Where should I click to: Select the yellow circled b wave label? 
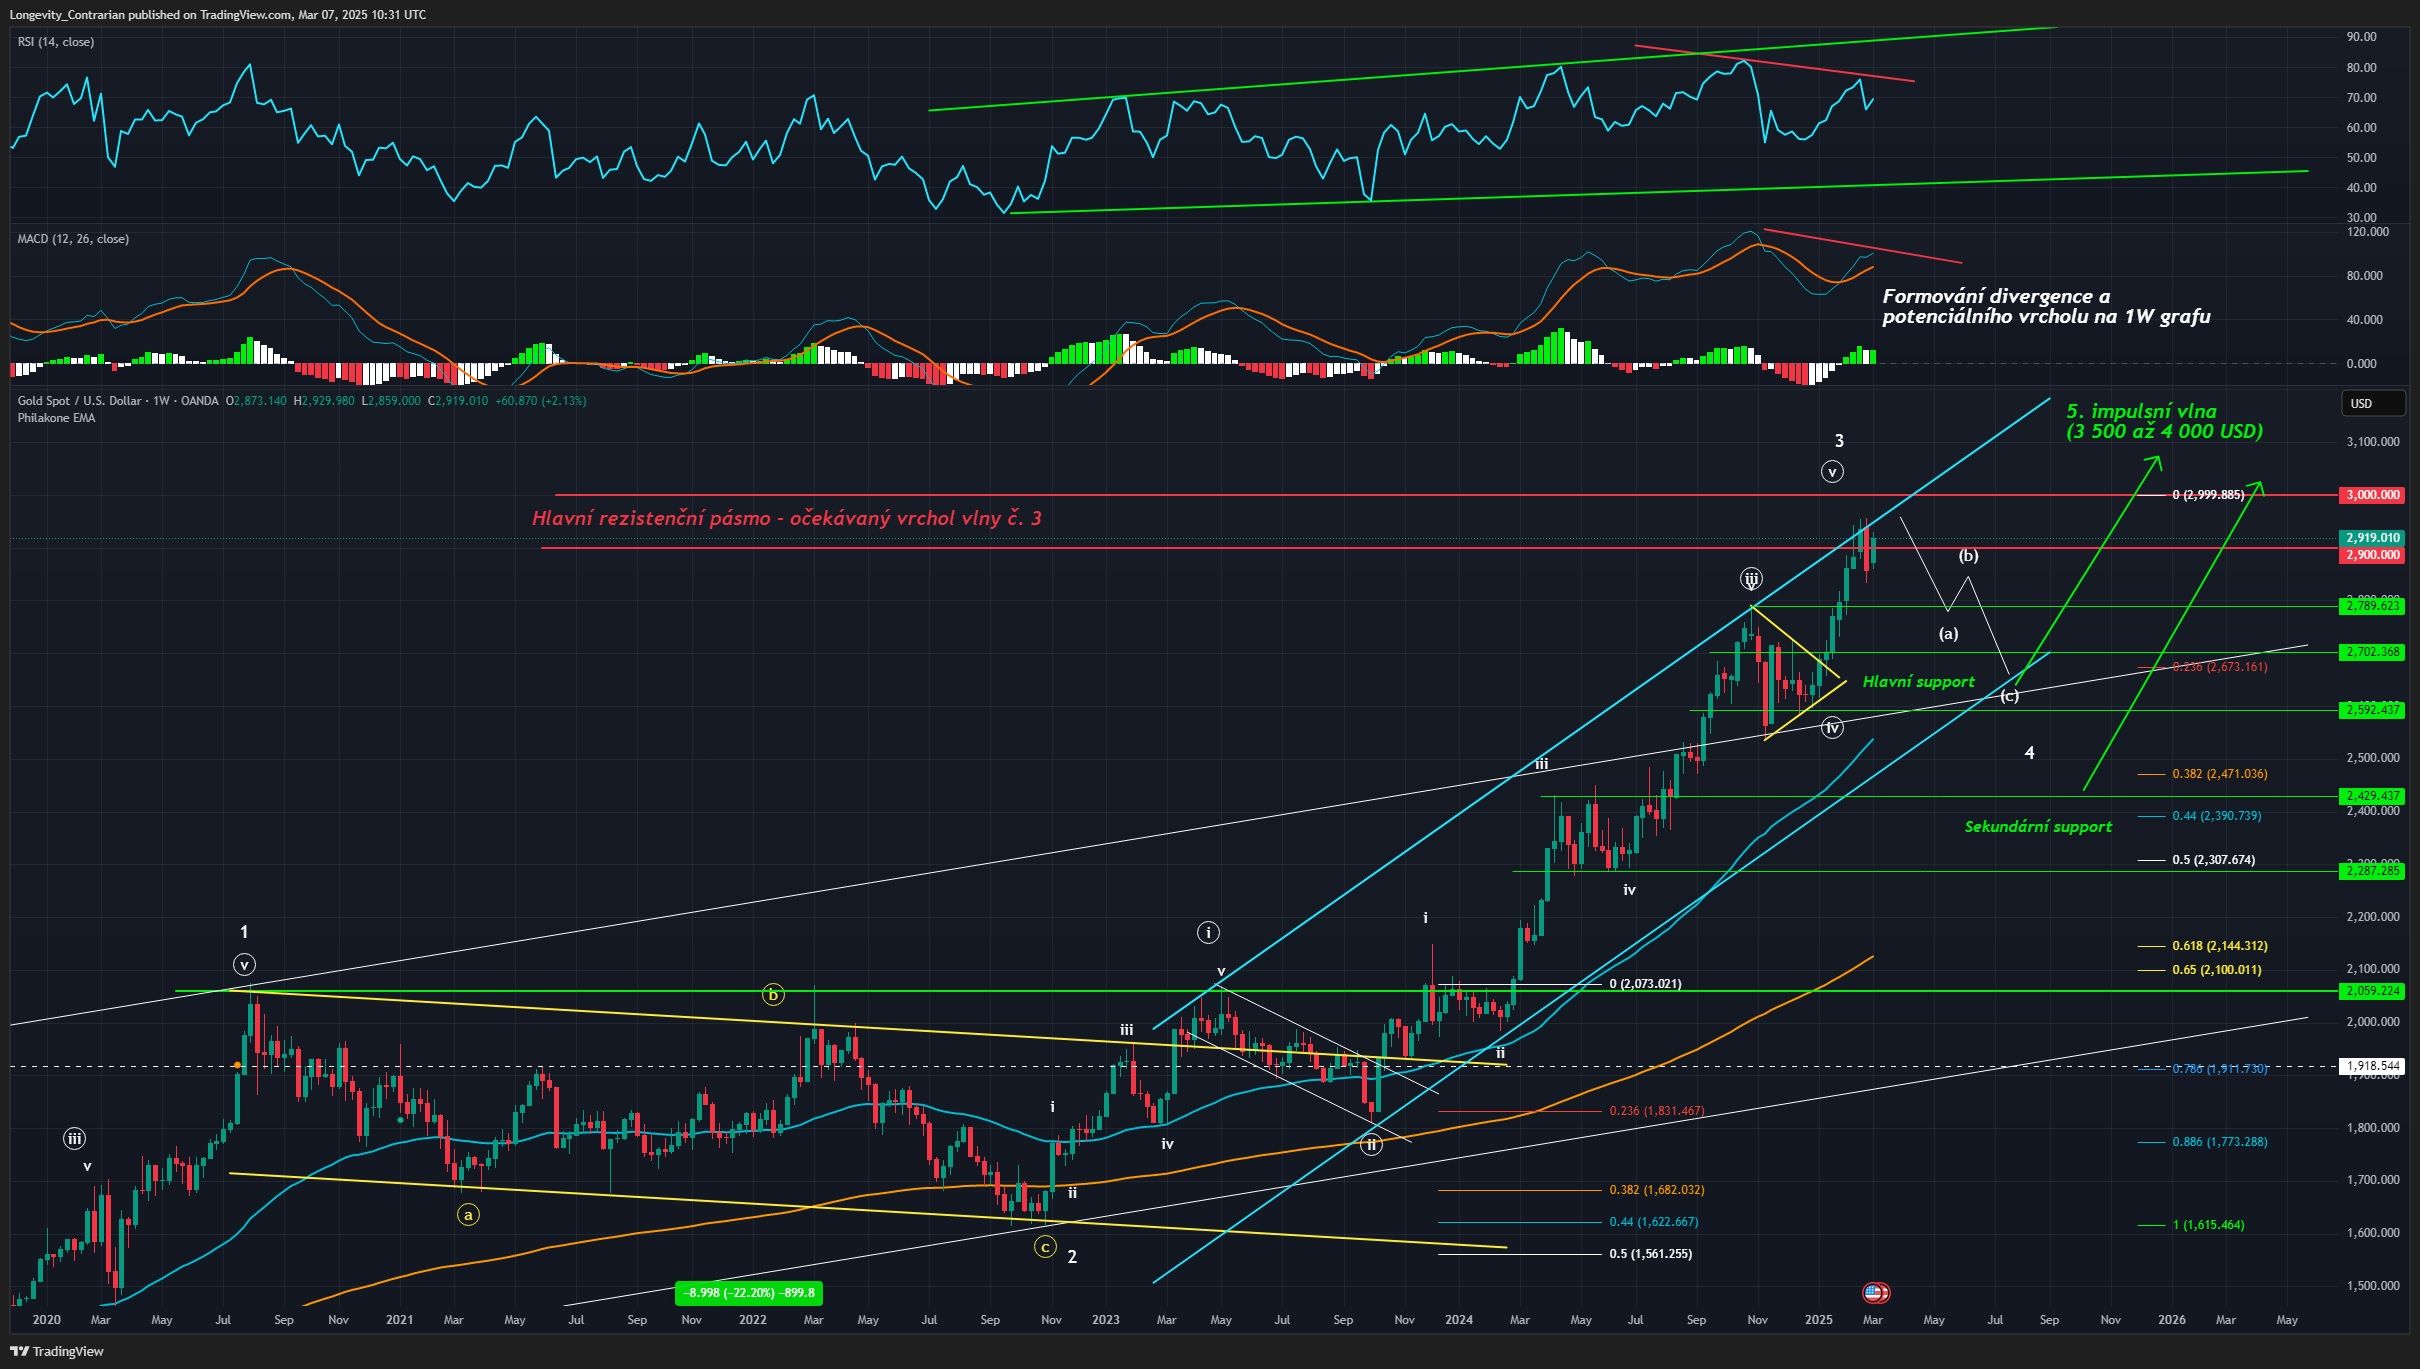[x=772, y=994]
